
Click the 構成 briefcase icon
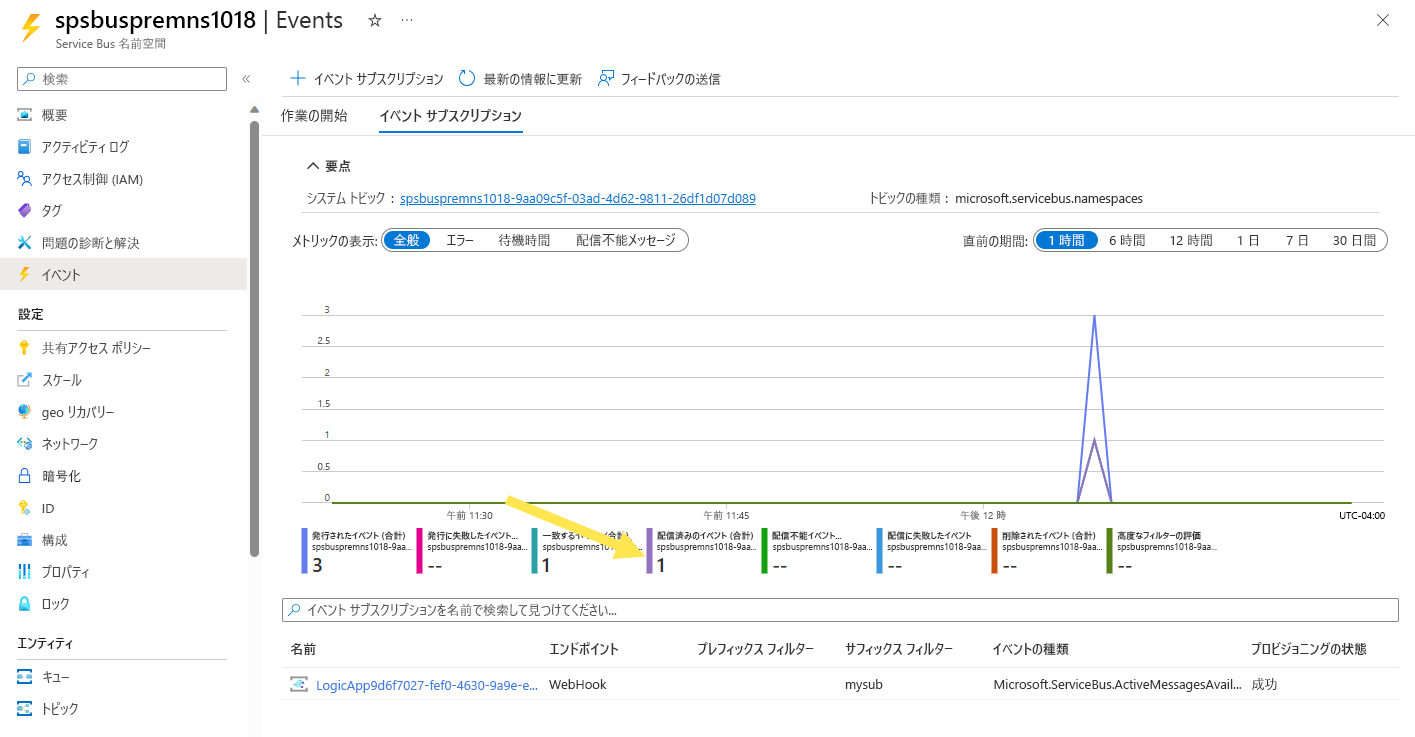[25, 540]
